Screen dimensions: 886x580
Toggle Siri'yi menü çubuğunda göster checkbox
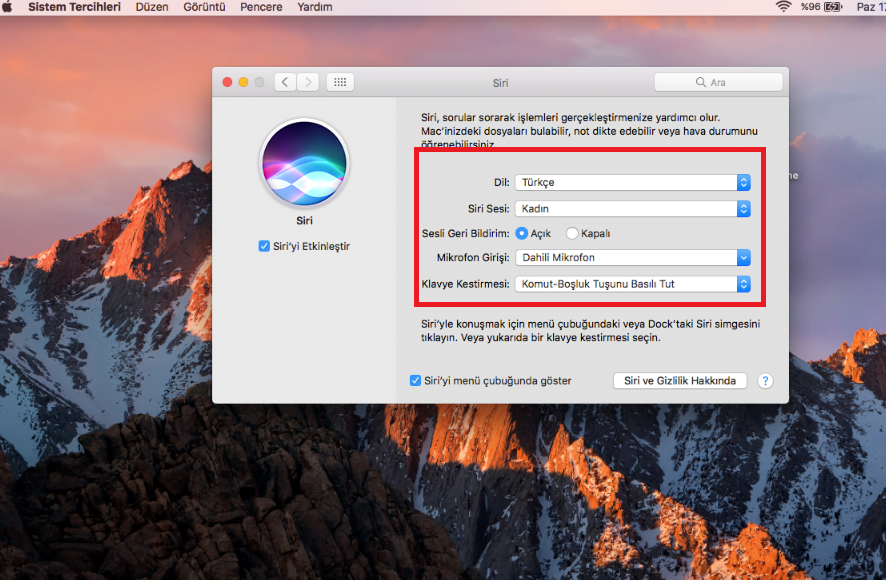pos(415,380)
